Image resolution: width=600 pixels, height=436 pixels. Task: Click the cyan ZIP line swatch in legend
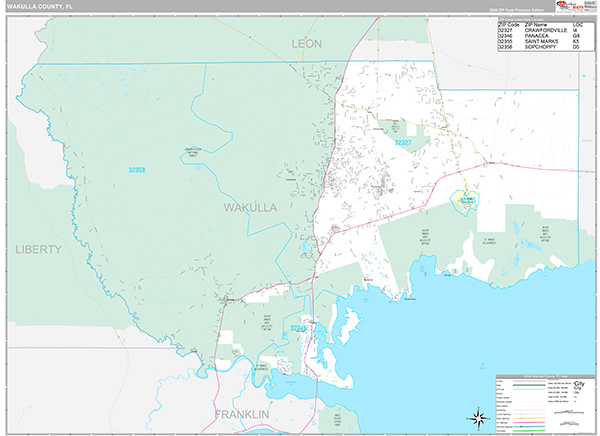(x=529, y=389)
